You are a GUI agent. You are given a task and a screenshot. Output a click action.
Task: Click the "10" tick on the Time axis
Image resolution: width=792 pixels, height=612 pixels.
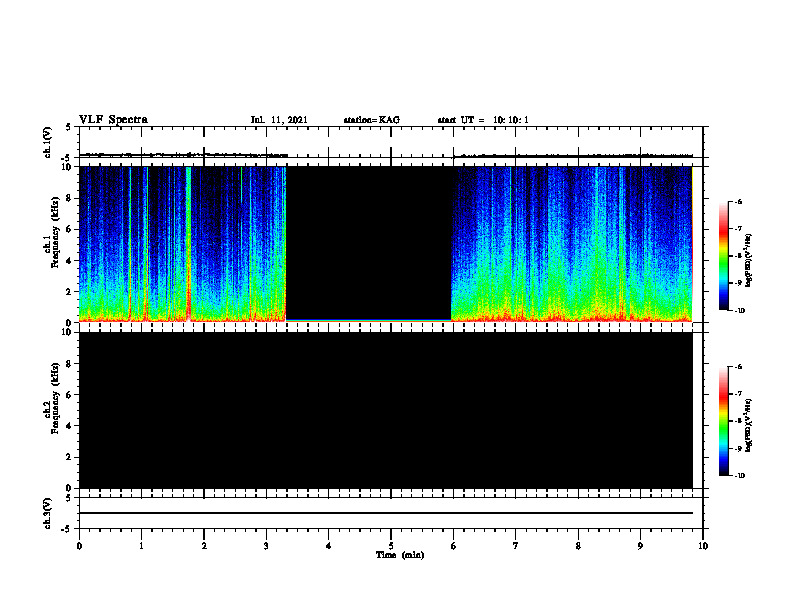pos(703,546)
